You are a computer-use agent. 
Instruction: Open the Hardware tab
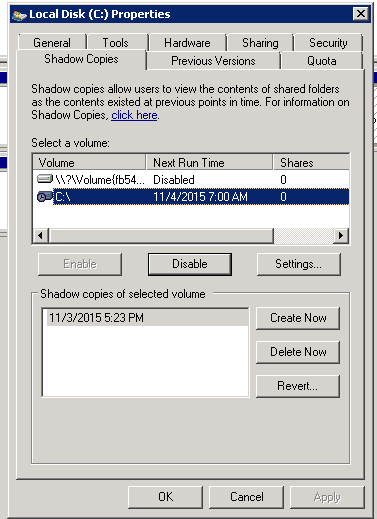click(187, 43)
